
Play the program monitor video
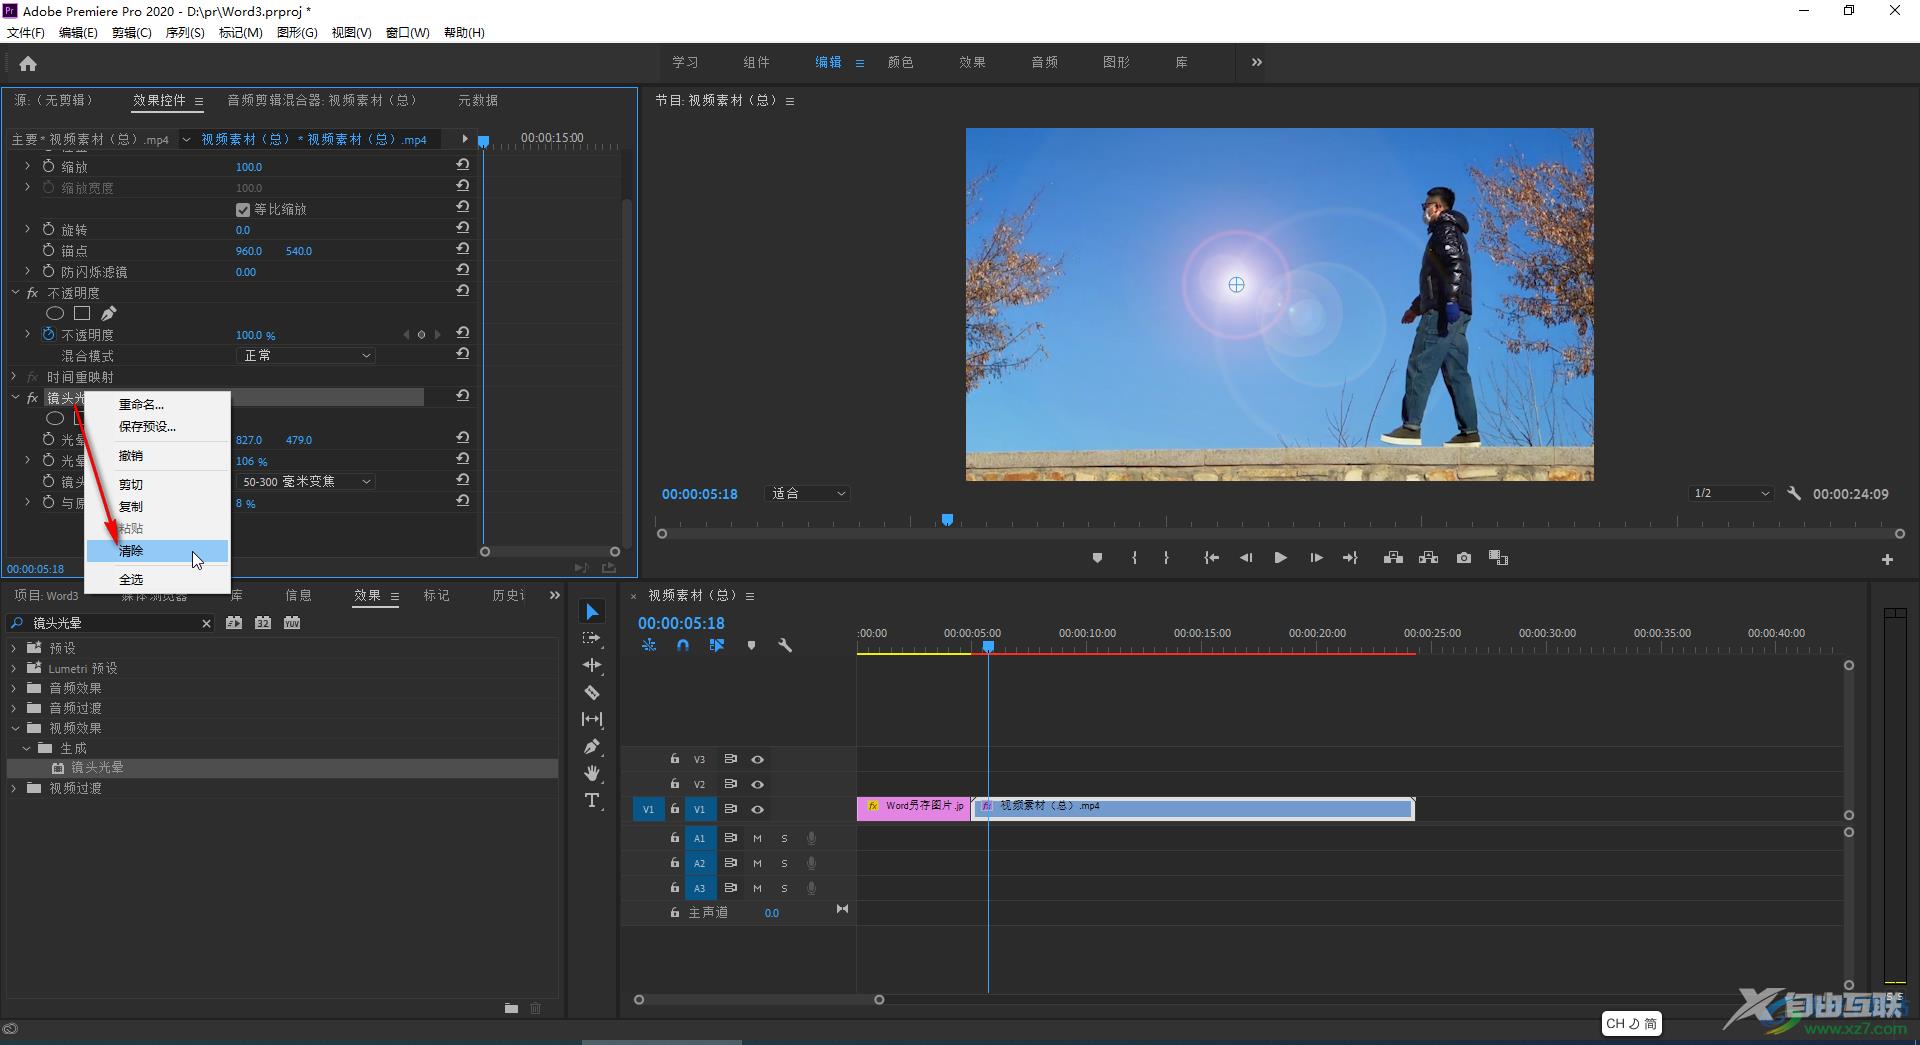(1280, 558)
